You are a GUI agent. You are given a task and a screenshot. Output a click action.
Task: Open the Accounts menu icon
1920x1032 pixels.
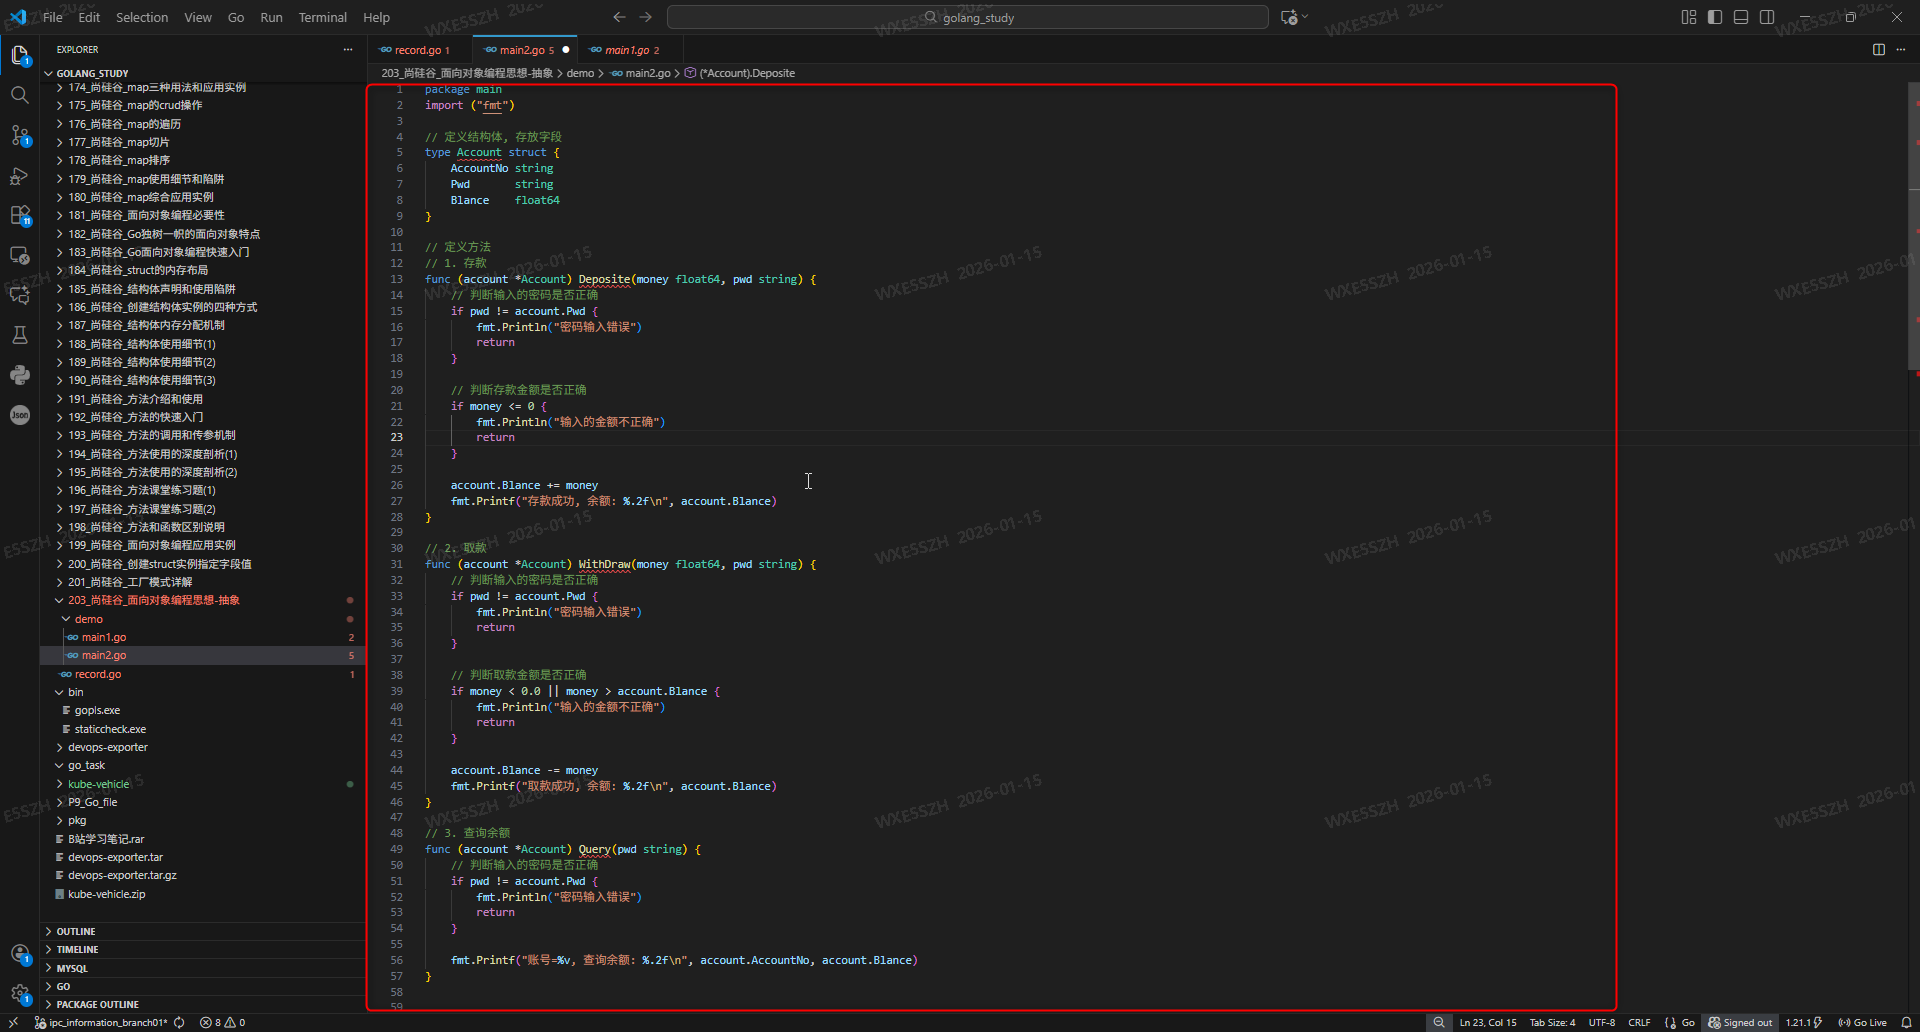coord(20,954)
